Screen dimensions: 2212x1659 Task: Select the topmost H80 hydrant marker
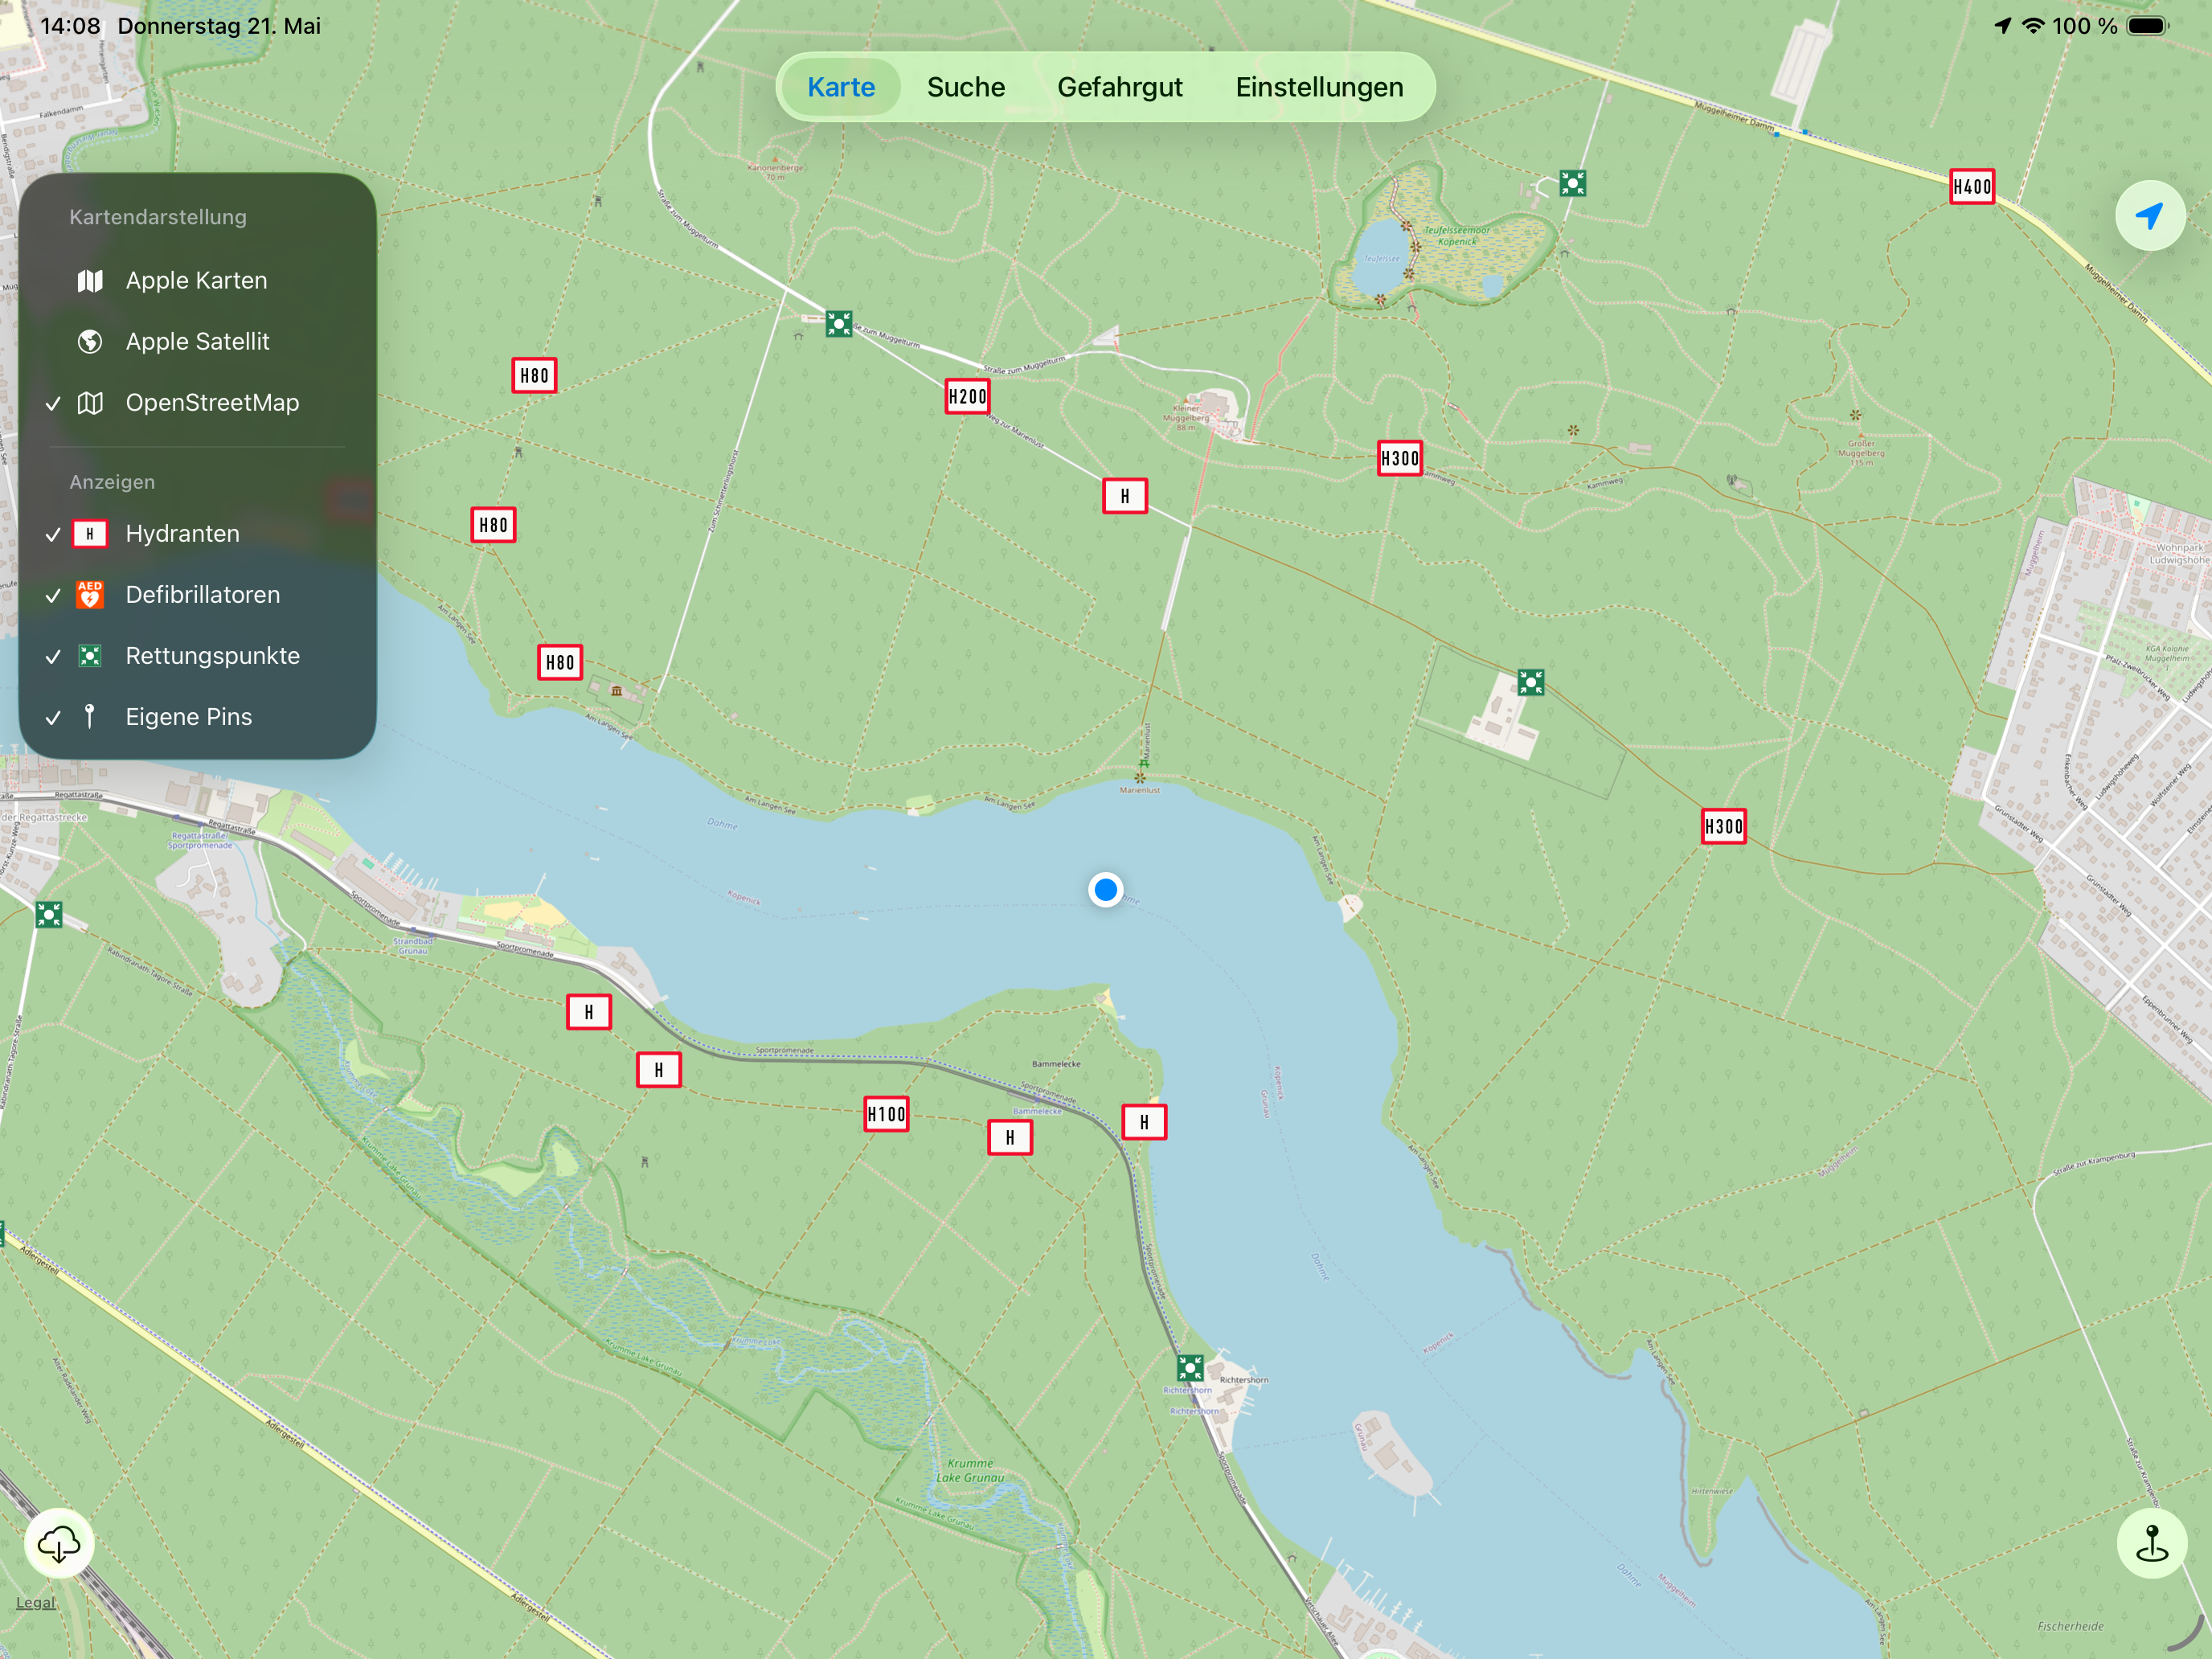534,375
